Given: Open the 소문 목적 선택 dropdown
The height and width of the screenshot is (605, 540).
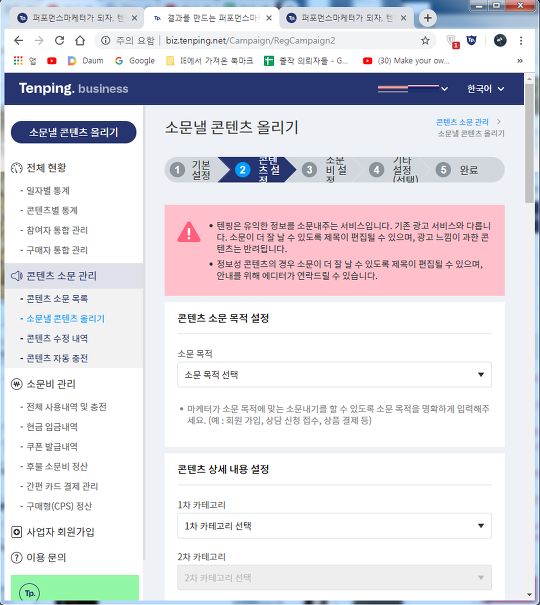Looking at the screenshot, I should 334,375.
